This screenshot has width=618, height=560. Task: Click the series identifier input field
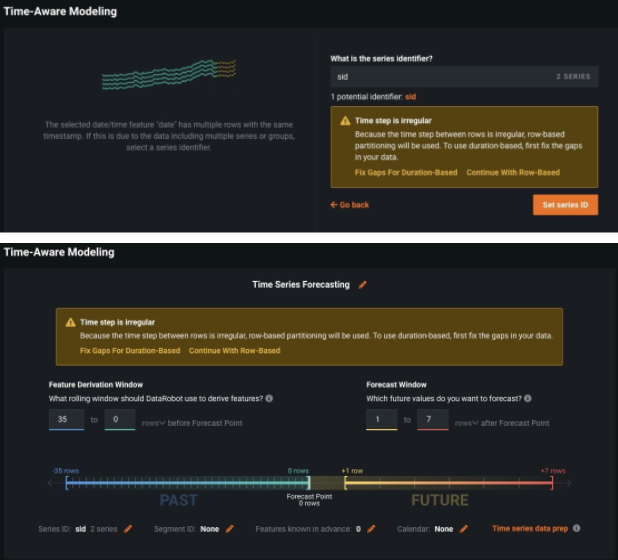[440, 76]
